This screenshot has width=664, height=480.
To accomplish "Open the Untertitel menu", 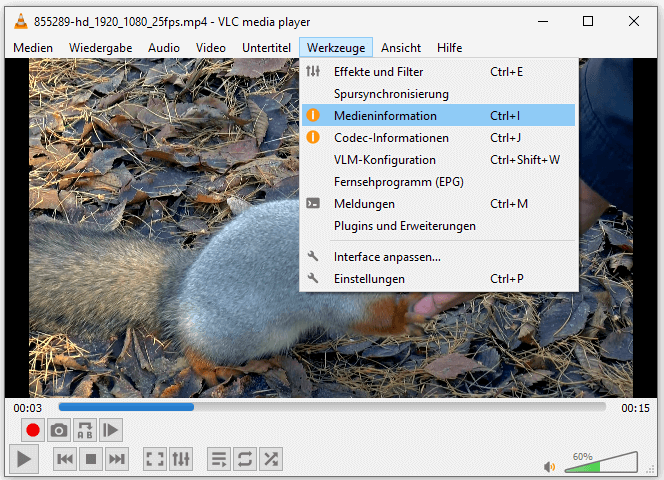I will (266, 48).
